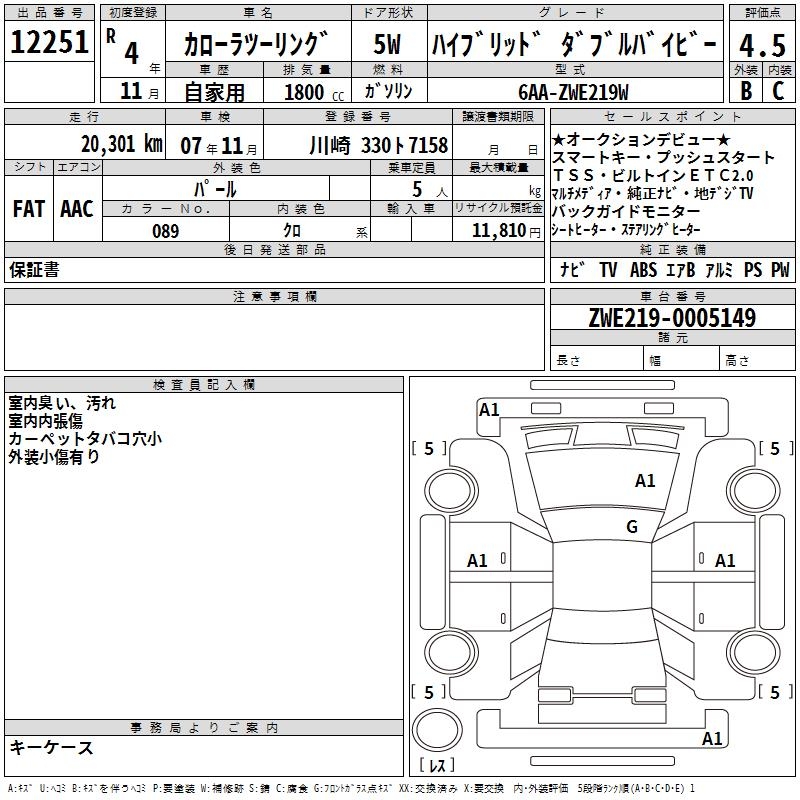The width and height of the screenshot is (800, 800).
Task: Select the displacement value 1800 cc
Action: point(314,92)
